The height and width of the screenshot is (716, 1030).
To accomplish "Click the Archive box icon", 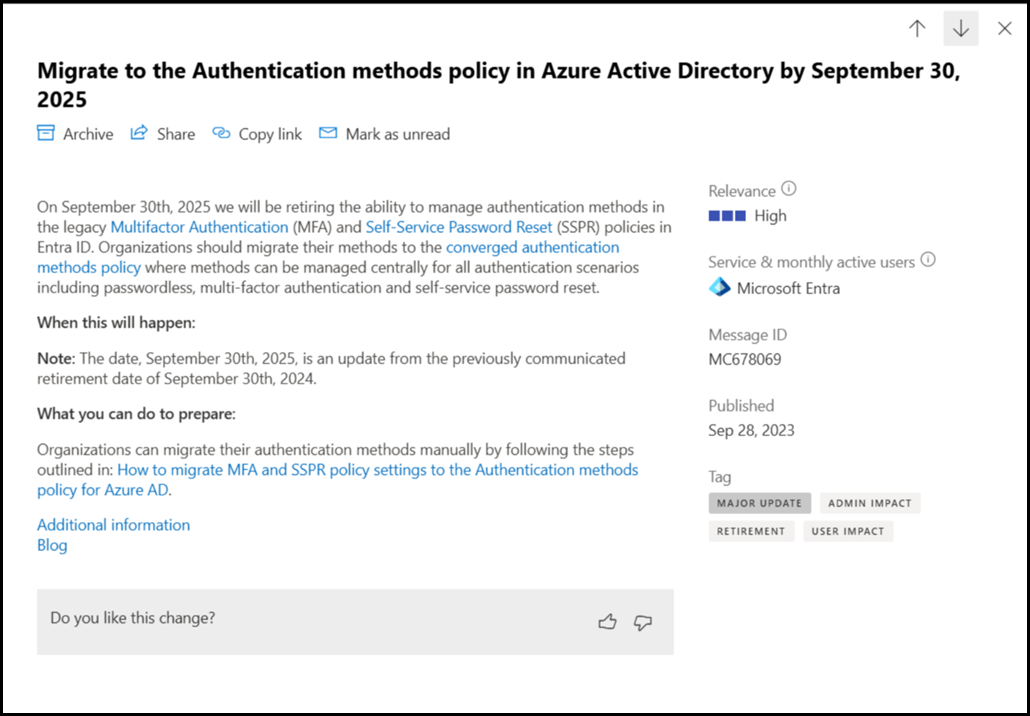I will pos(46,133).
